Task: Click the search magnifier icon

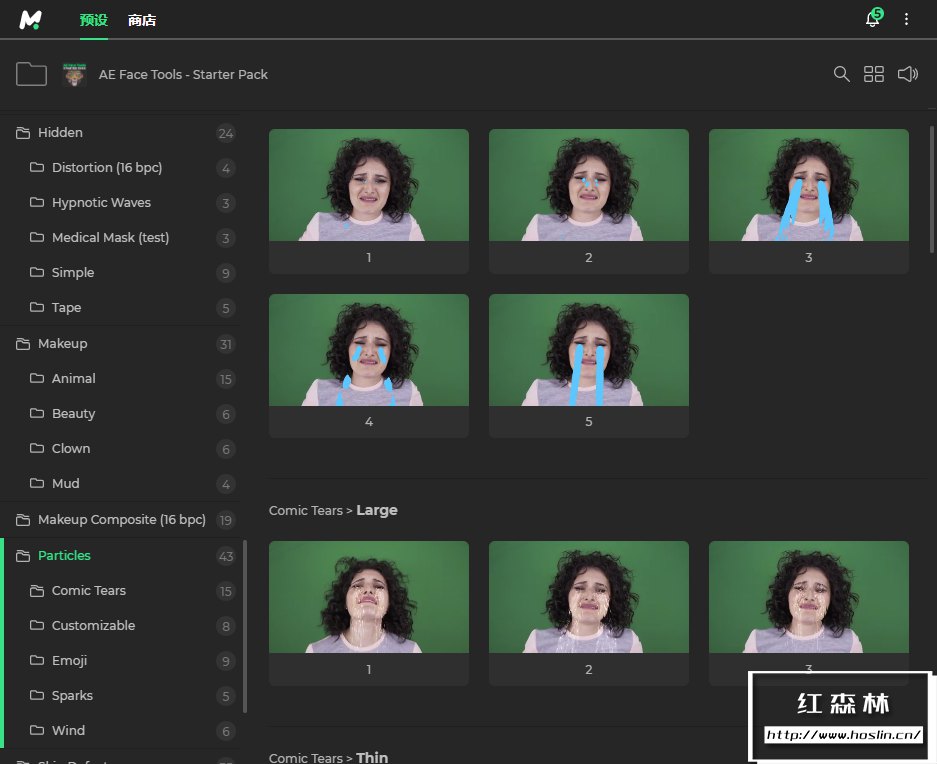Action: point(842,74)
